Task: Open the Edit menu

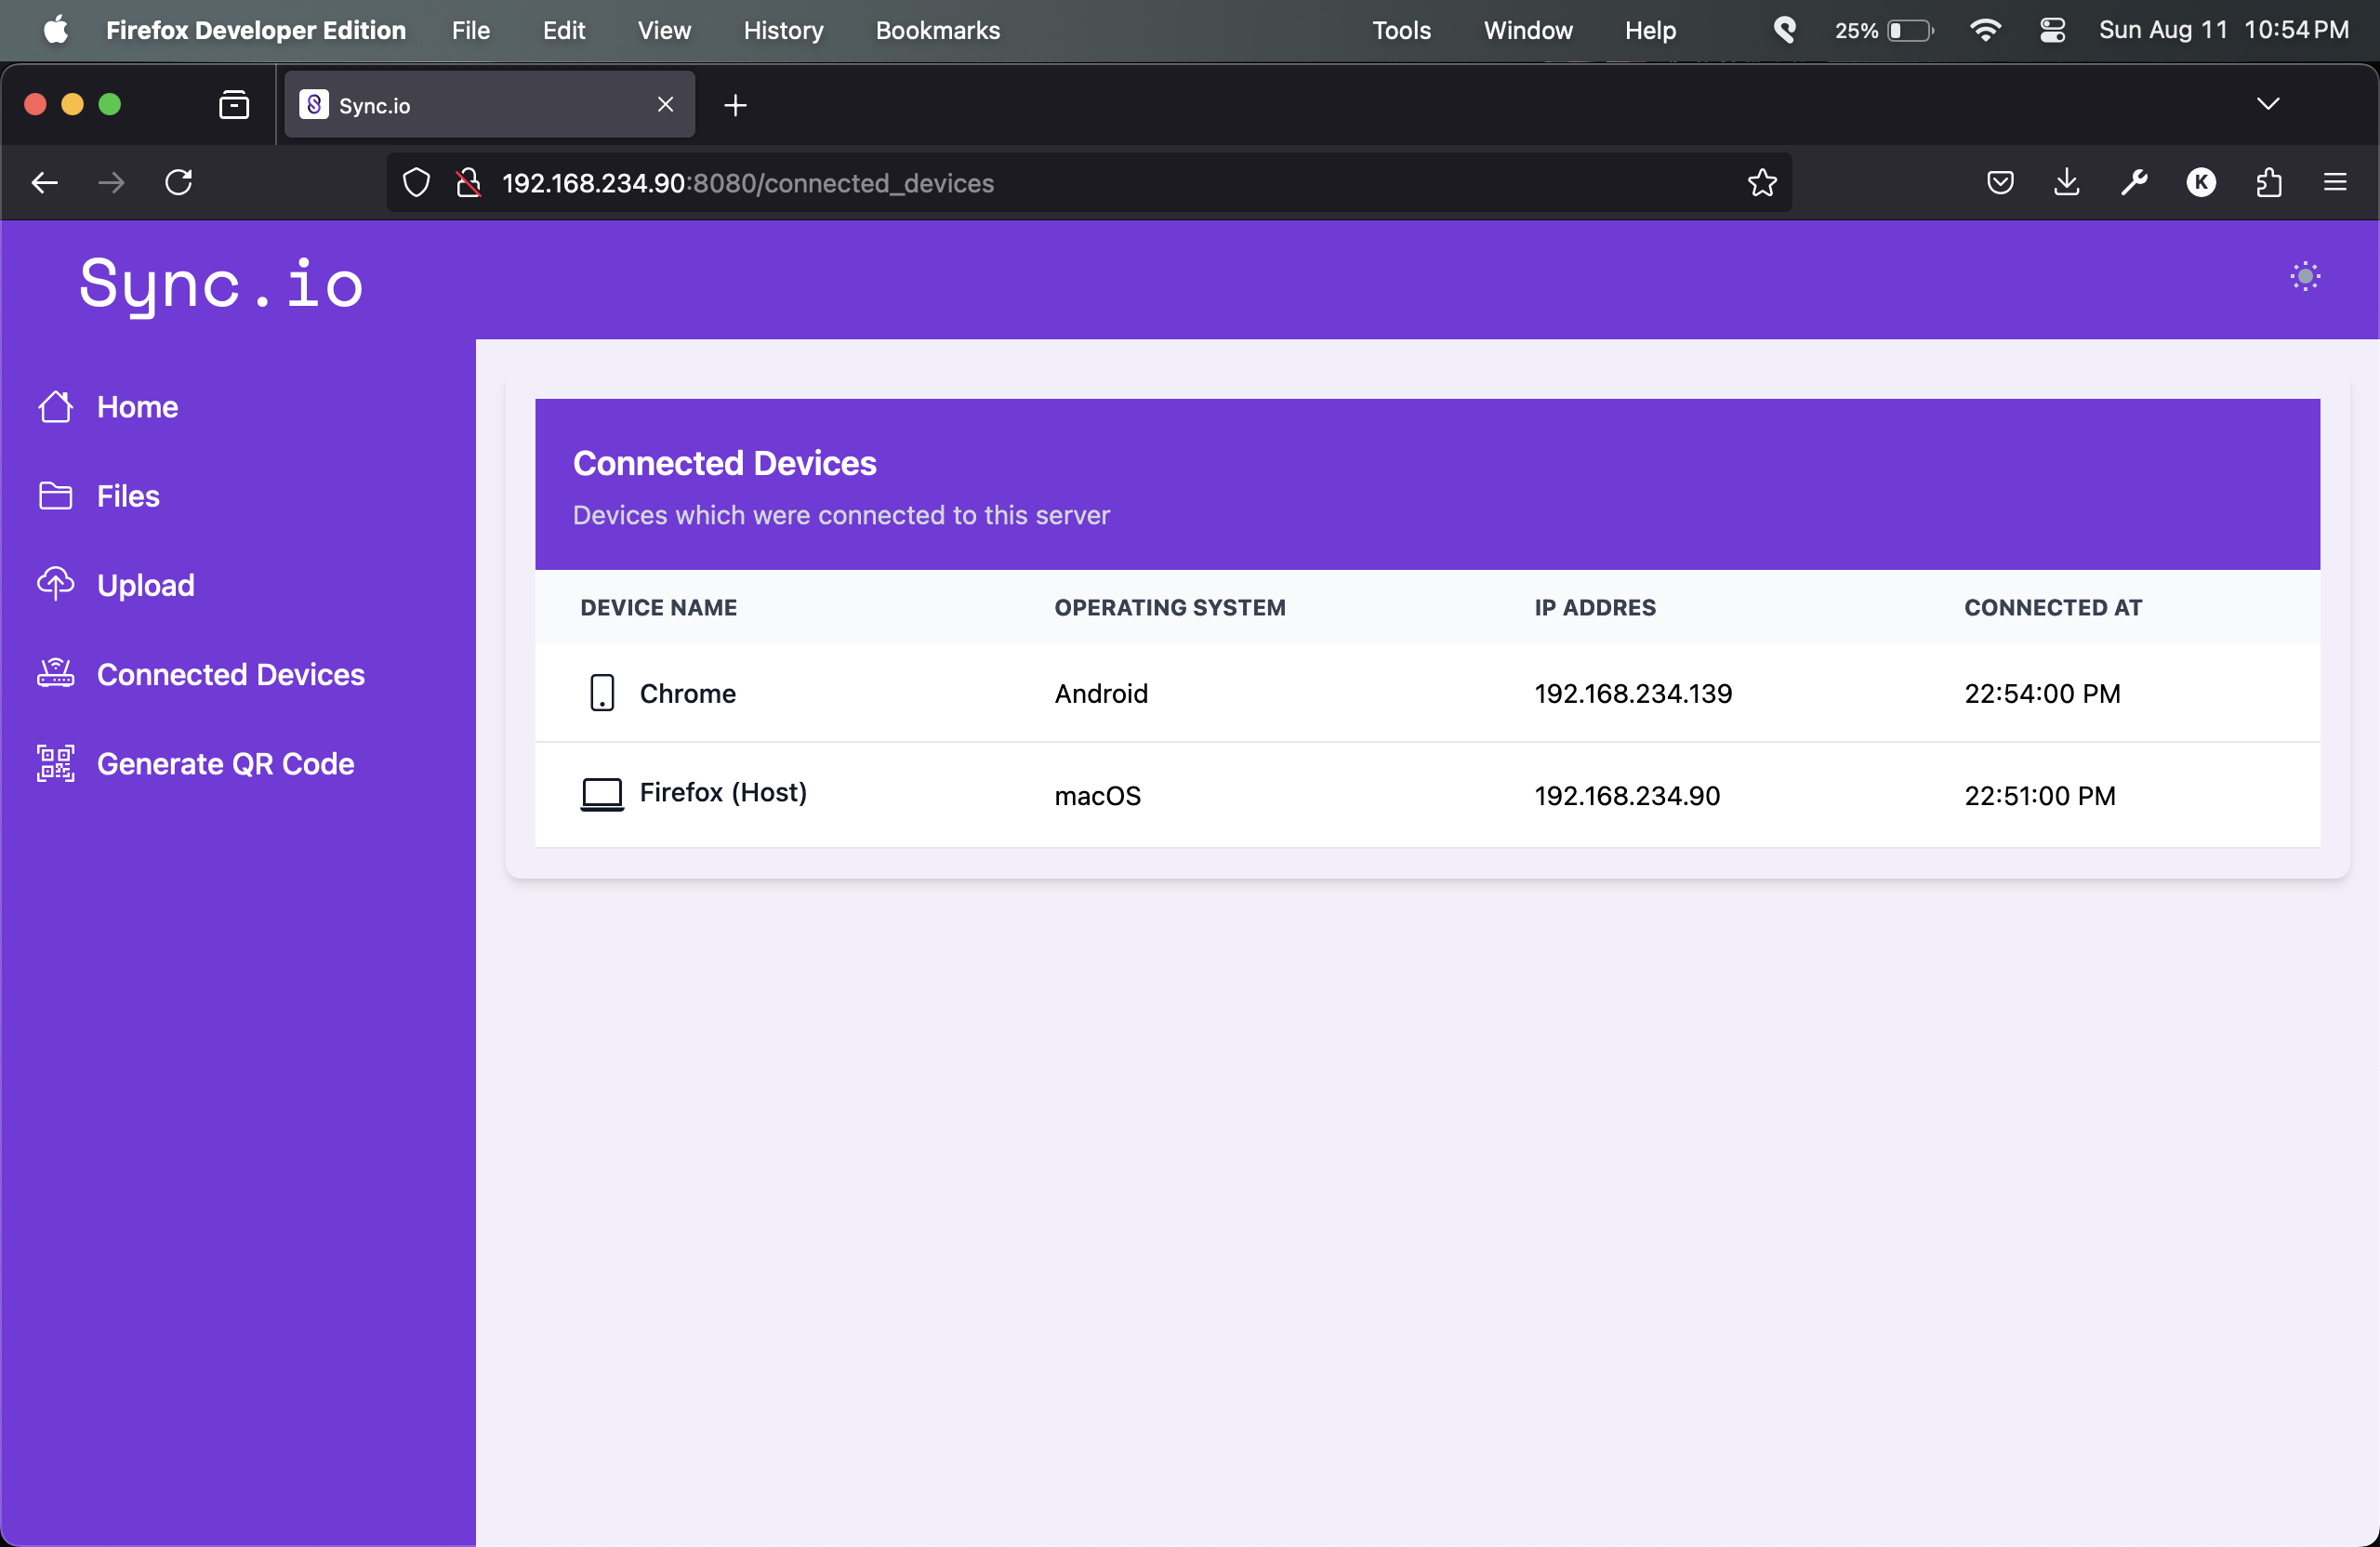Action: [564, 30]
